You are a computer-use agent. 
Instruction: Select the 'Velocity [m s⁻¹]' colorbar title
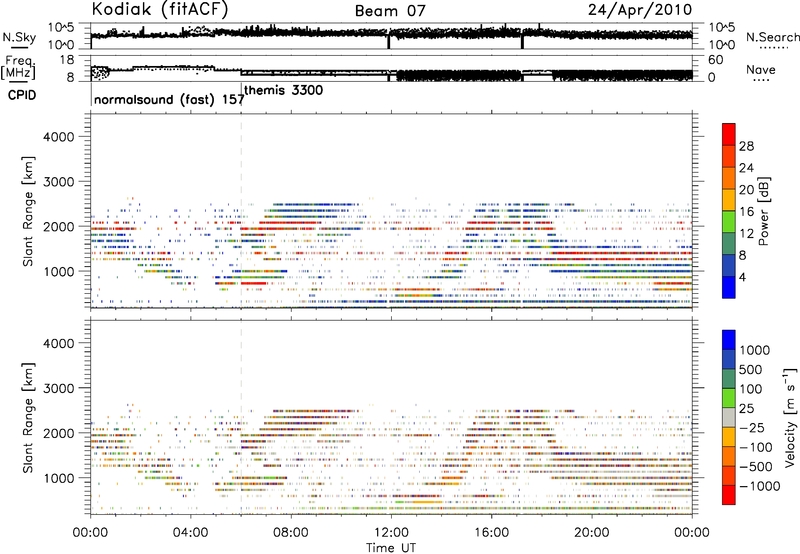[x=790, y=417]
